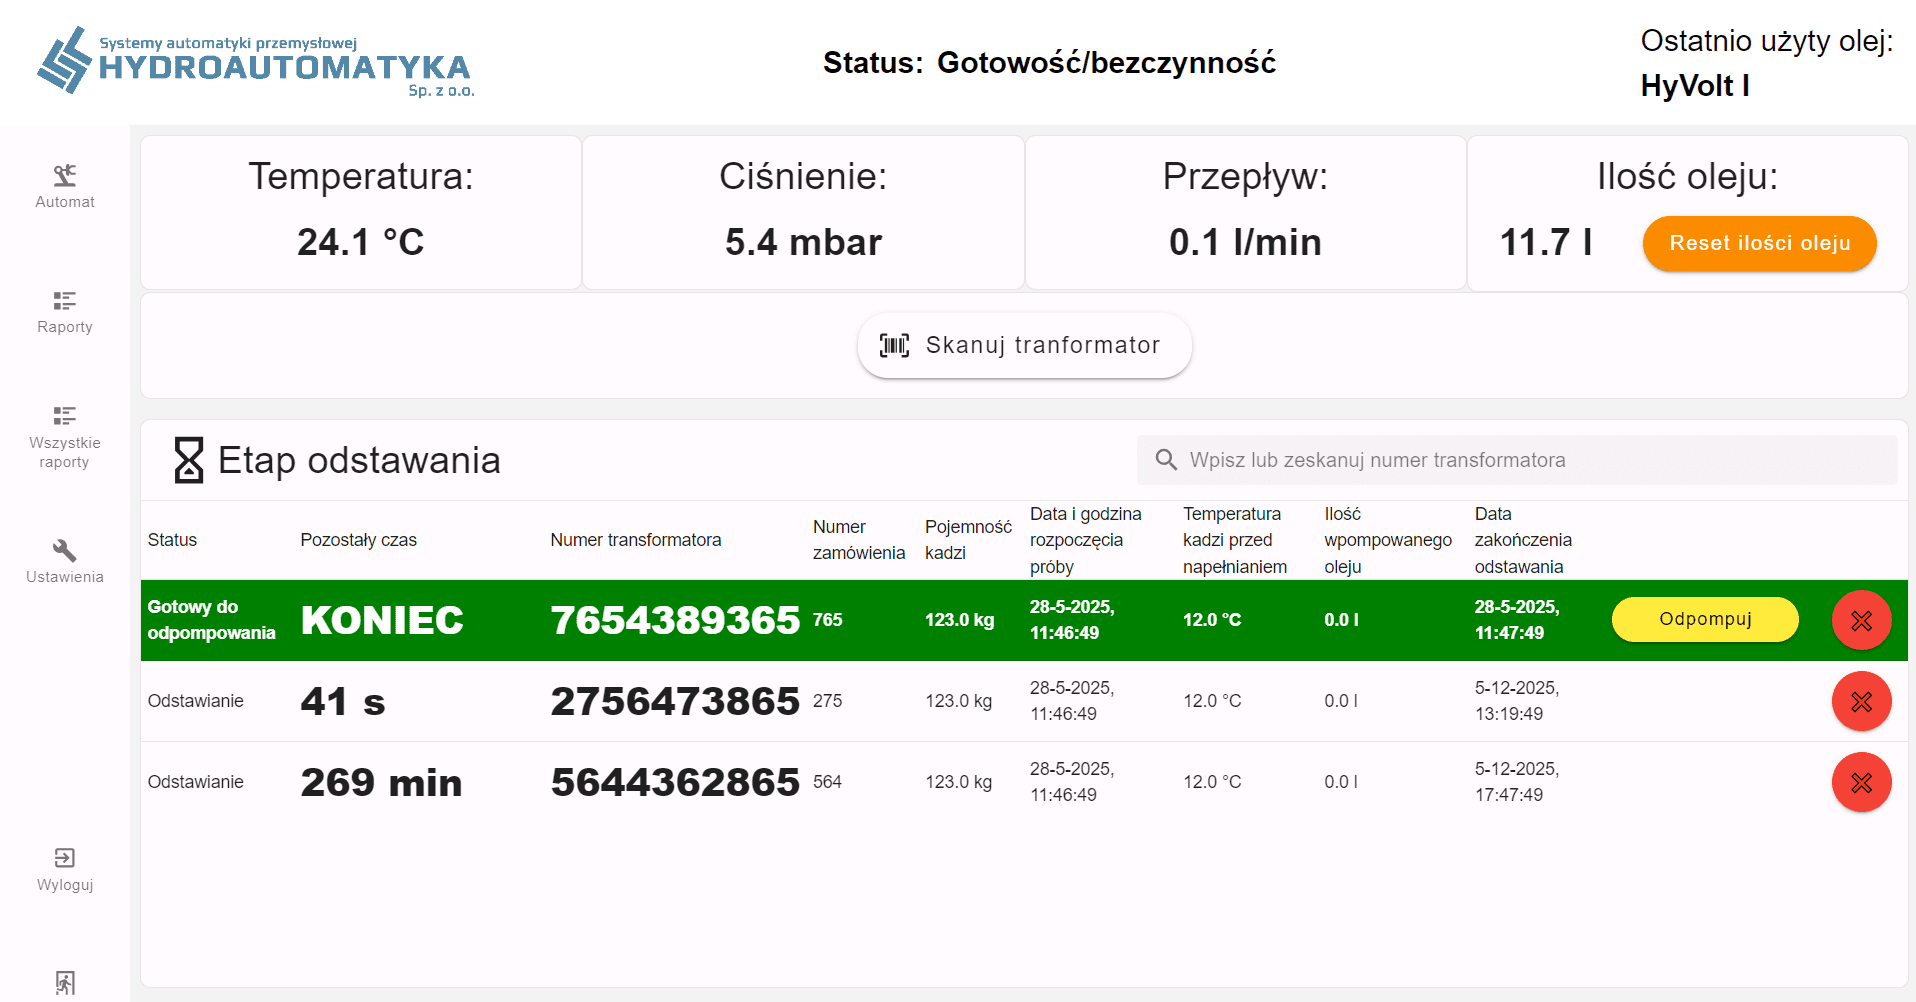Delete transformer 7654389365 with red X
1916x1002 pixels.
pyautogui.click(x=1861, y=621)
